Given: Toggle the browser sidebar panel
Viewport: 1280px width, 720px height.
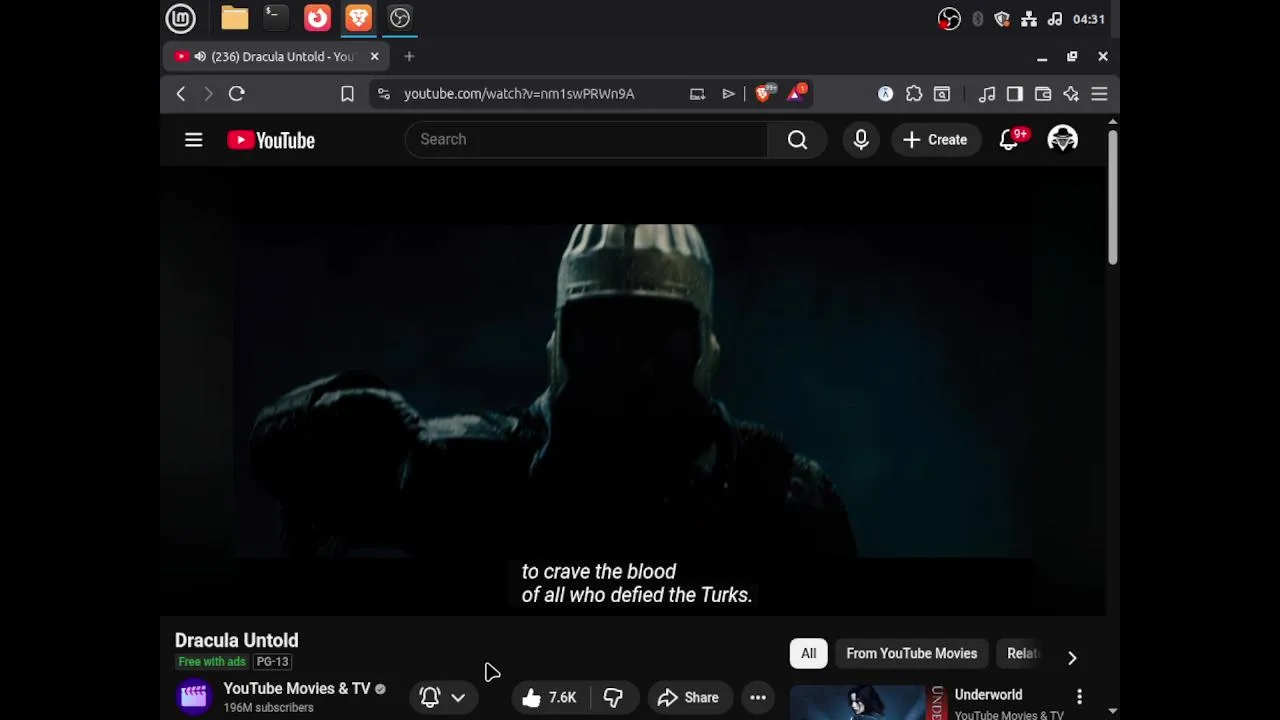Looking at the screenshot, I should pyautogui.click(x=1015, y=94).
